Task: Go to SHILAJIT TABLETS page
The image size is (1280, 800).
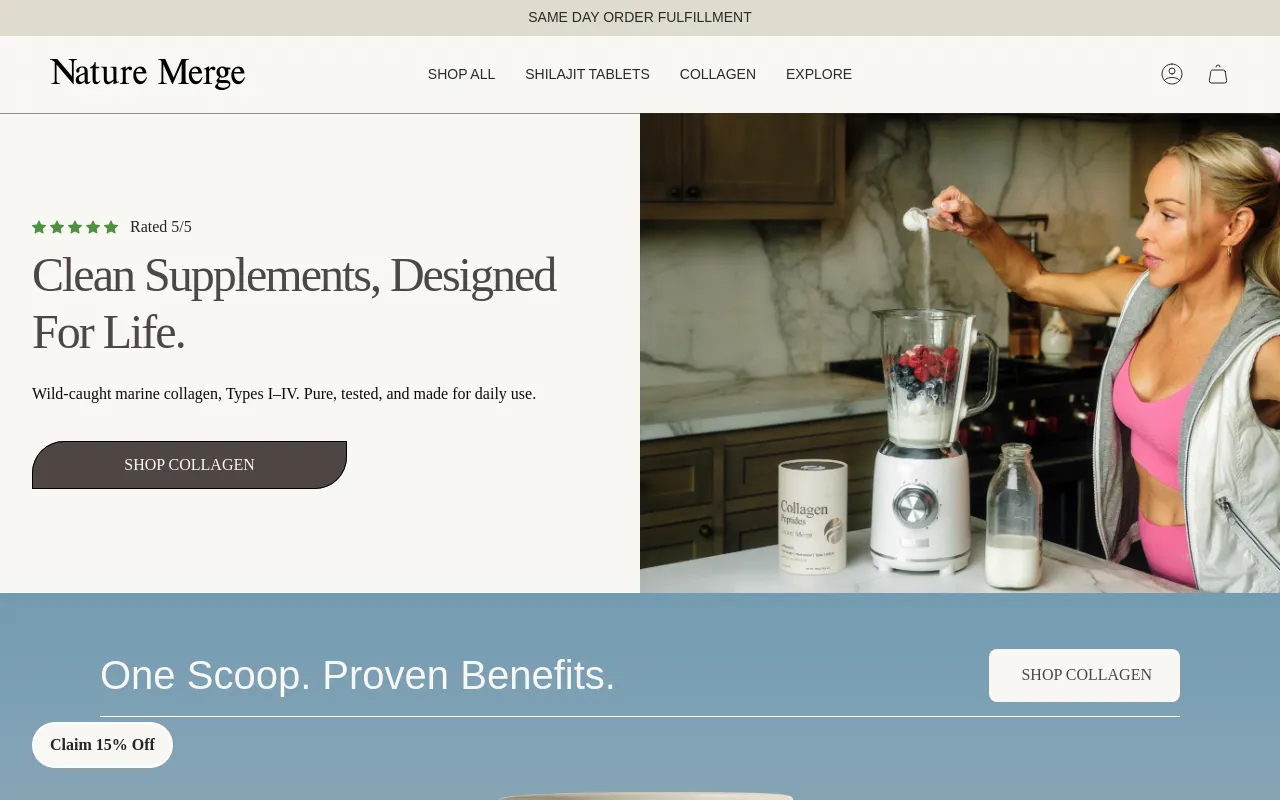Action: coord(587,74)
